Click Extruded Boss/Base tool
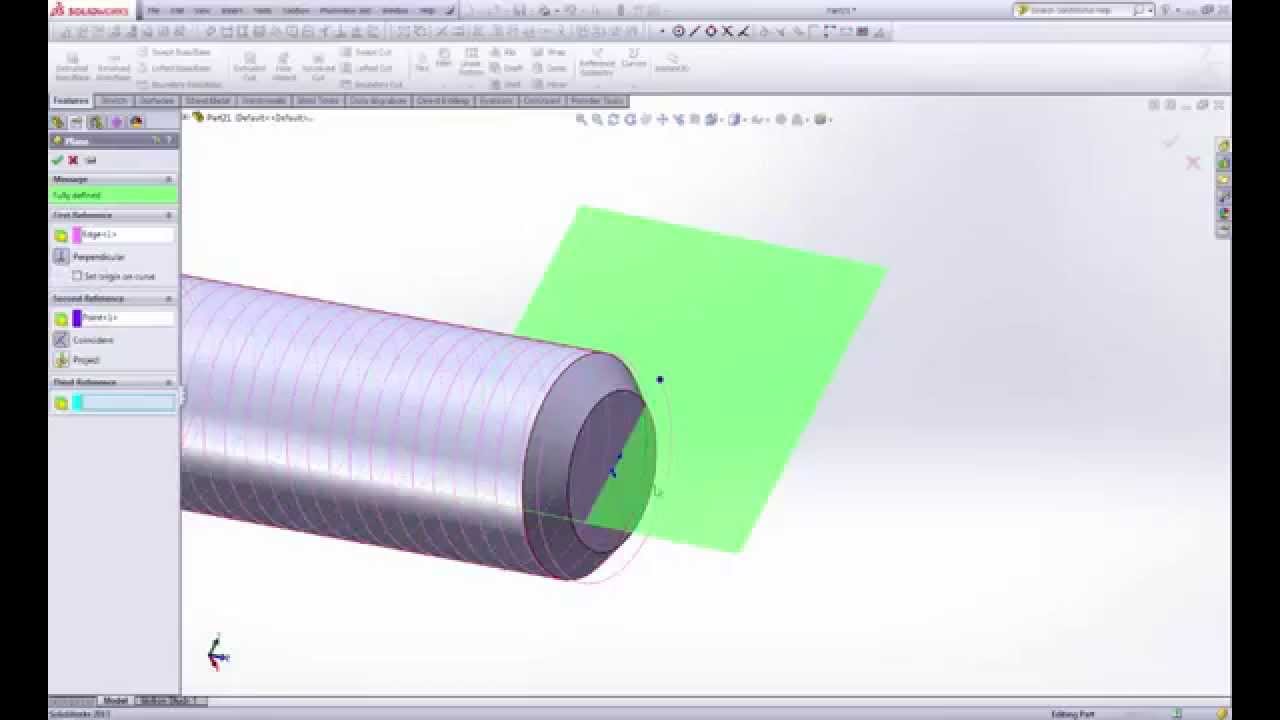1280x720 pixels. [72, 67]
